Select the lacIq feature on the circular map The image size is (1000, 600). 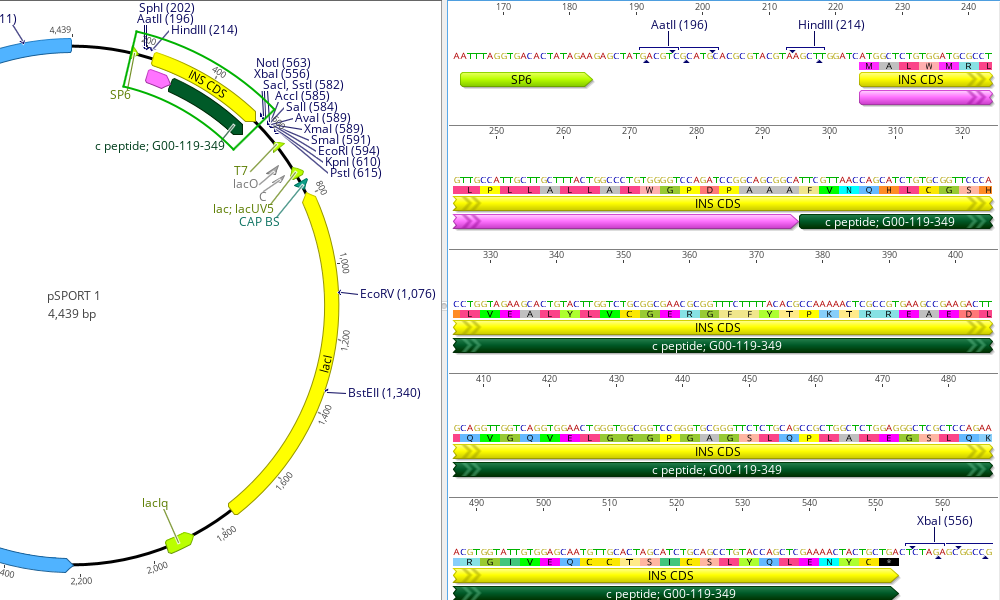pos(178,542)
